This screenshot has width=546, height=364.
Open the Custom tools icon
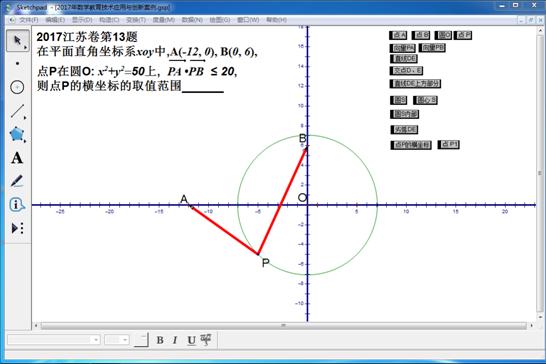click(x=17, y=228)
